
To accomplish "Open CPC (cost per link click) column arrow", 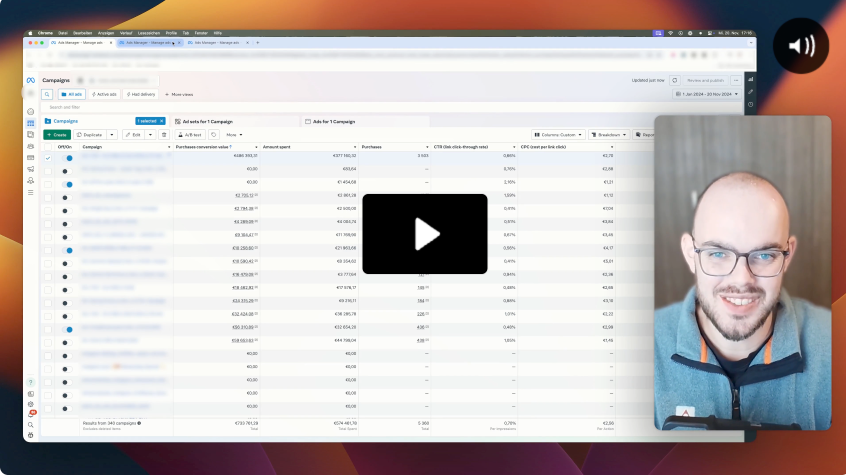I will coord(611,147).
